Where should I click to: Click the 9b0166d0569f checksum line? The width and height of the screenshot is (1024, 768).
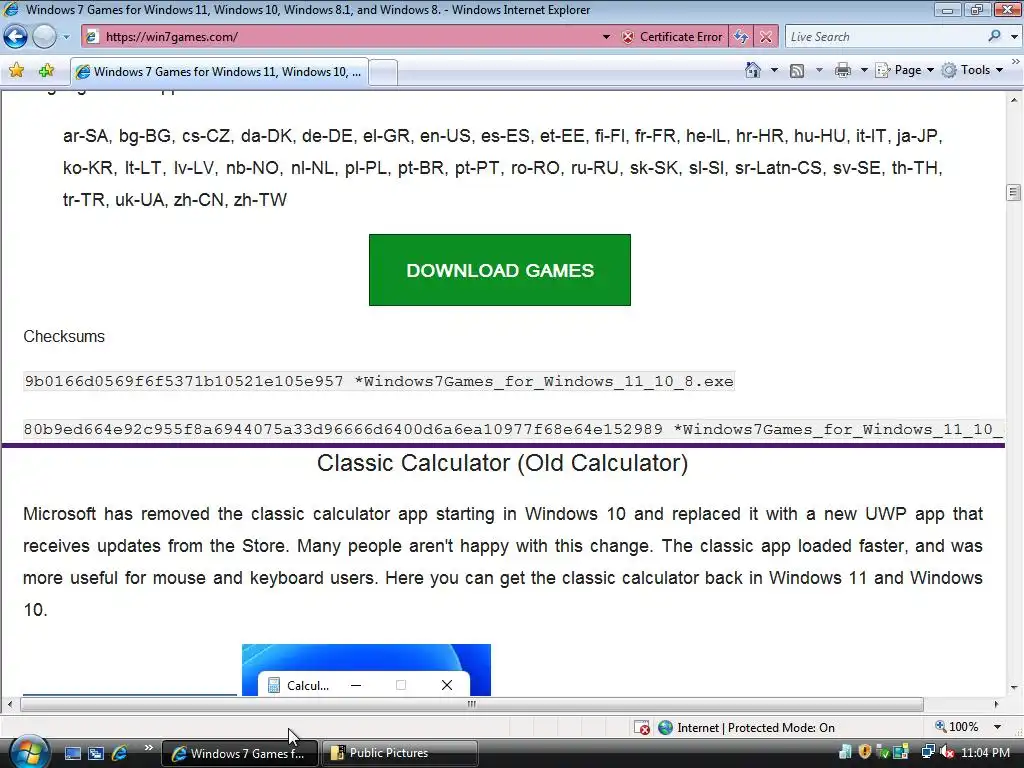[379, 381]
